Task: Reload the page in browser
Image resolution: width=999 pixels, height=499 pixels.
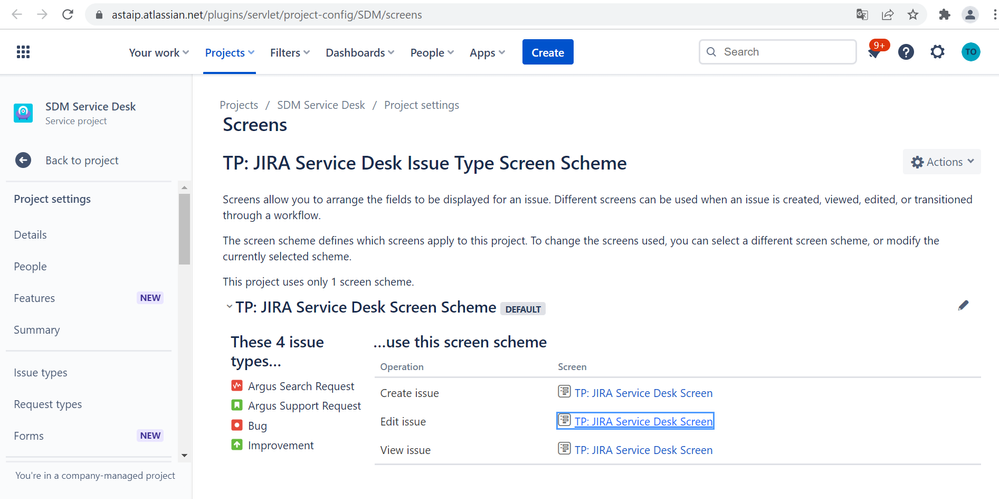Action: [x=68, y=14]
